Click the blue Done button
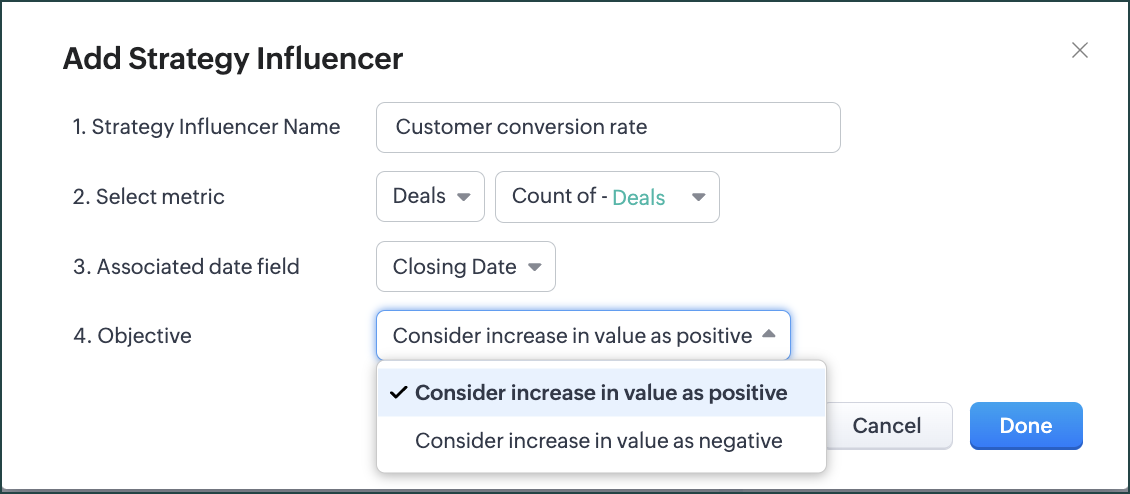The width and height of the screenshot is (1130, 494). (1025, 425)
